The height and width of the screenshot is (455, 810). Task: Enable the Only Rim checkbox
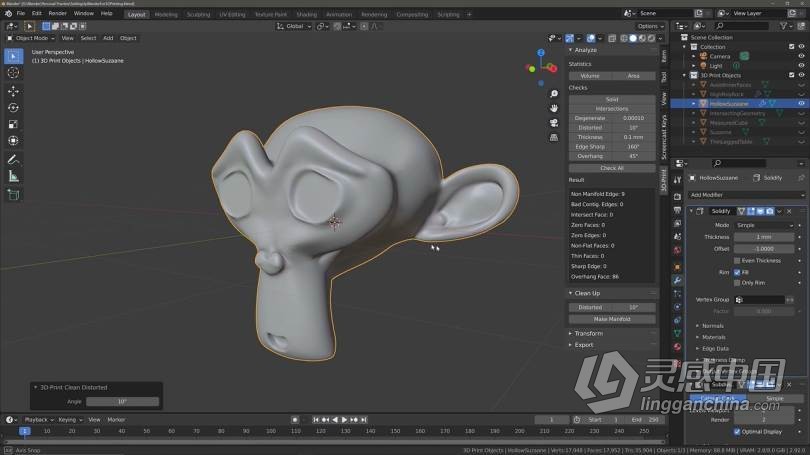point(737,283)
